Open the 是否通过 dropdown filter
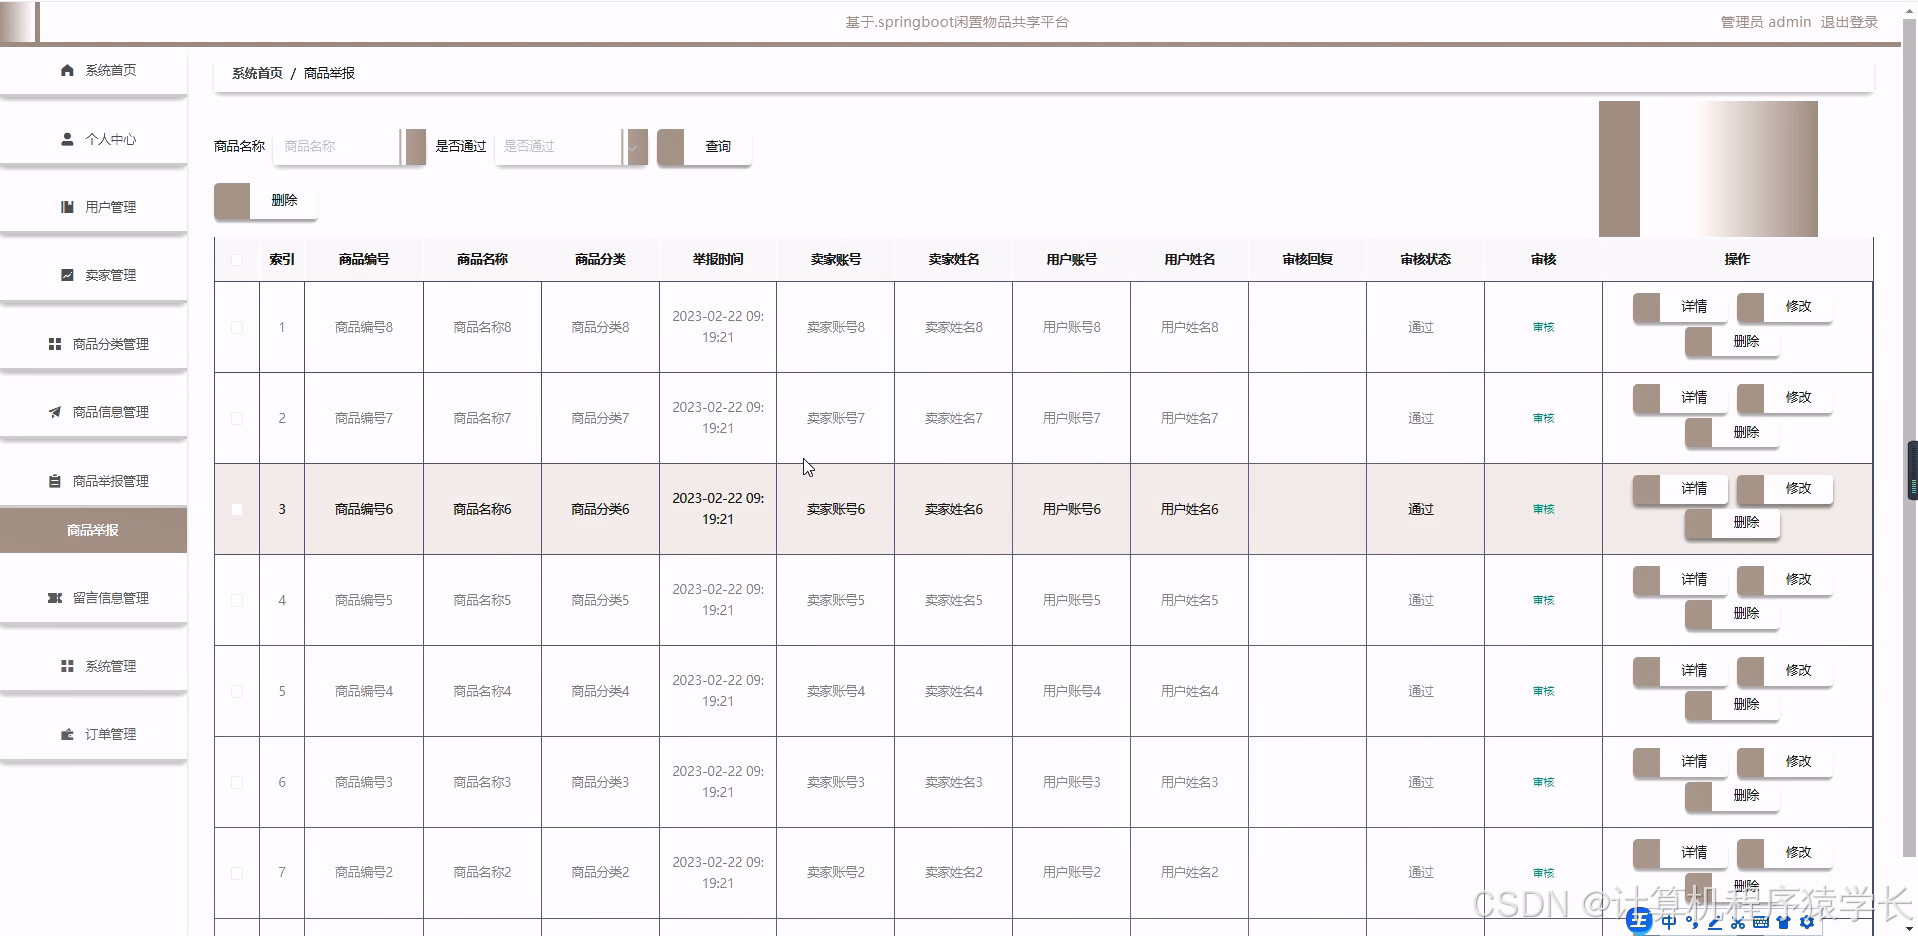Image resolution: width=1918 pixels, height=936 pixels. [x=571, y=146]
